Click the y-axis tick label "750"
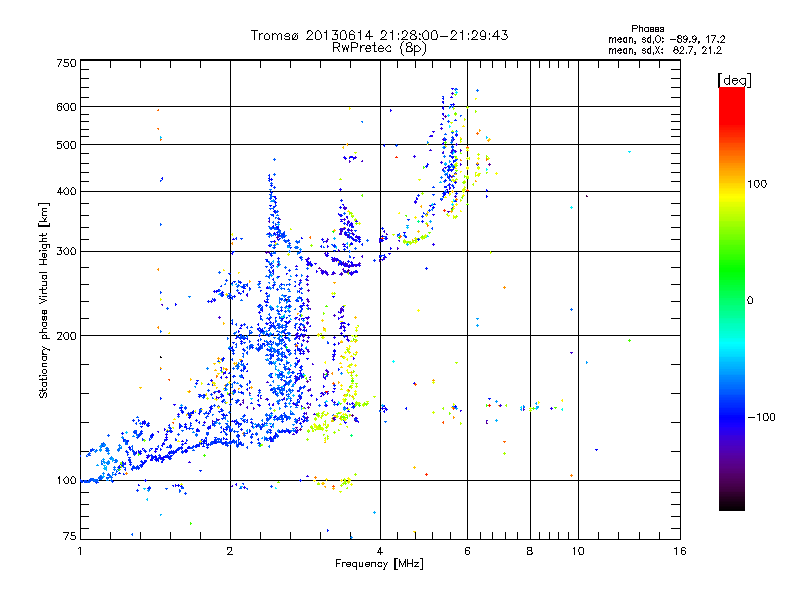 [x=66, y=63]
